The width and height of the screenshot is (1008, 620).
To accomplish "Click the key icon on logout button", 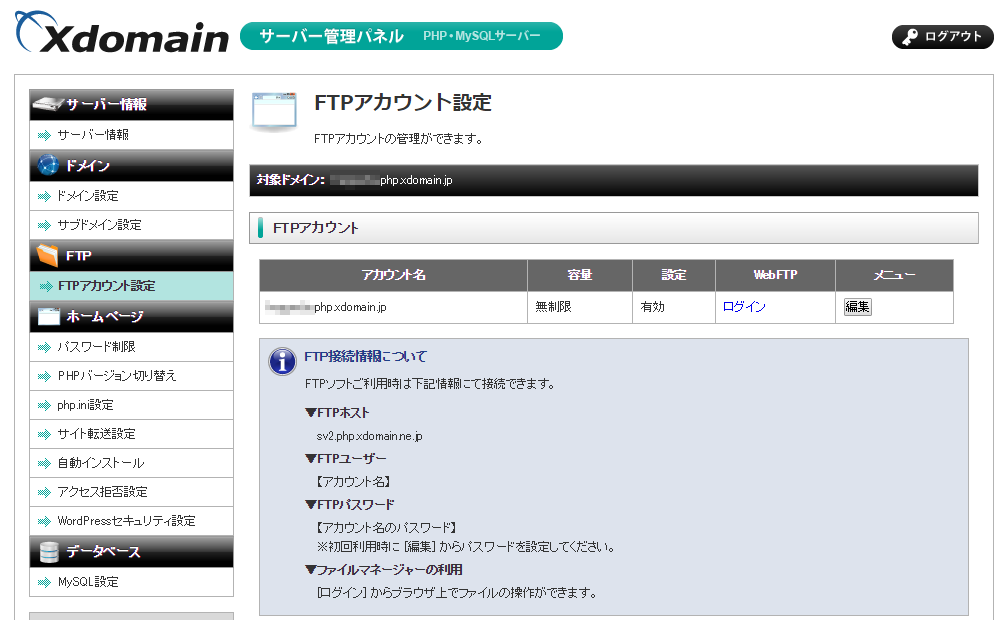I will tap(910, 37).
